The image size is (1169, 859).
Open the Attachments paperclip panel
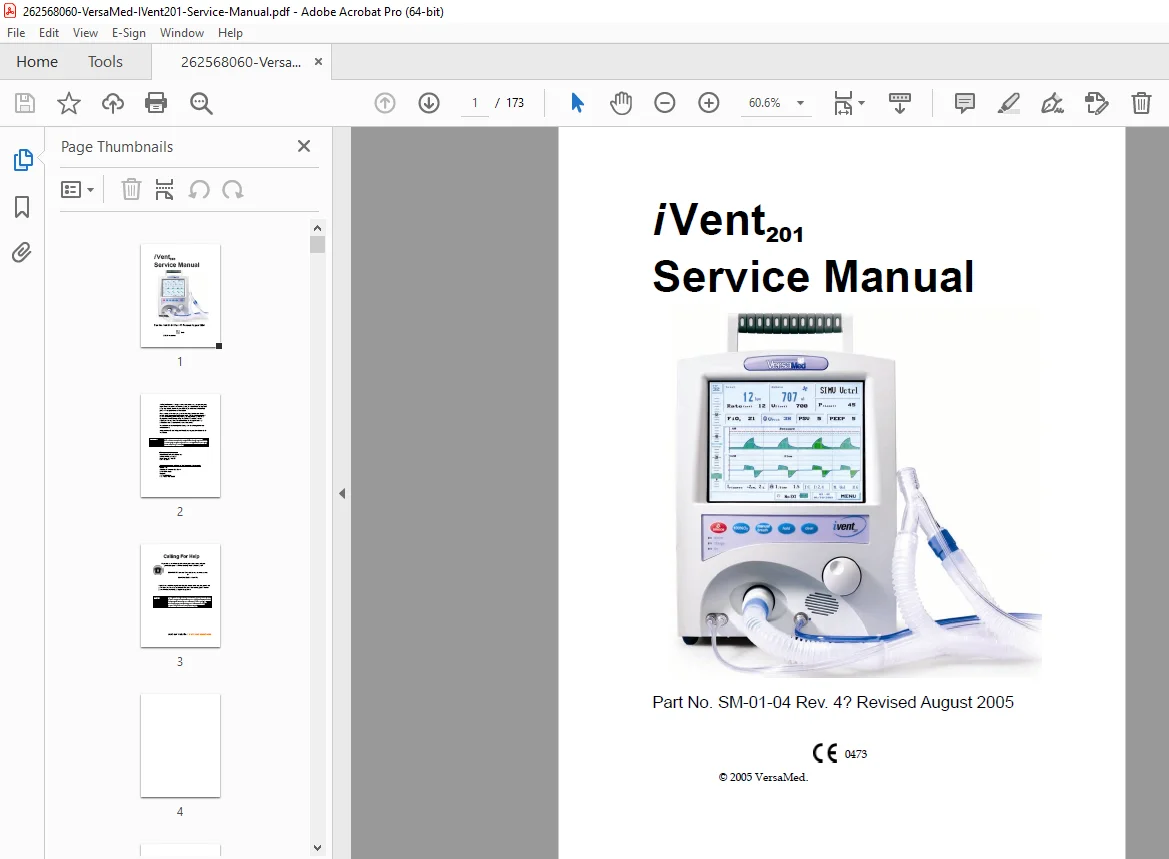(22, 253)
